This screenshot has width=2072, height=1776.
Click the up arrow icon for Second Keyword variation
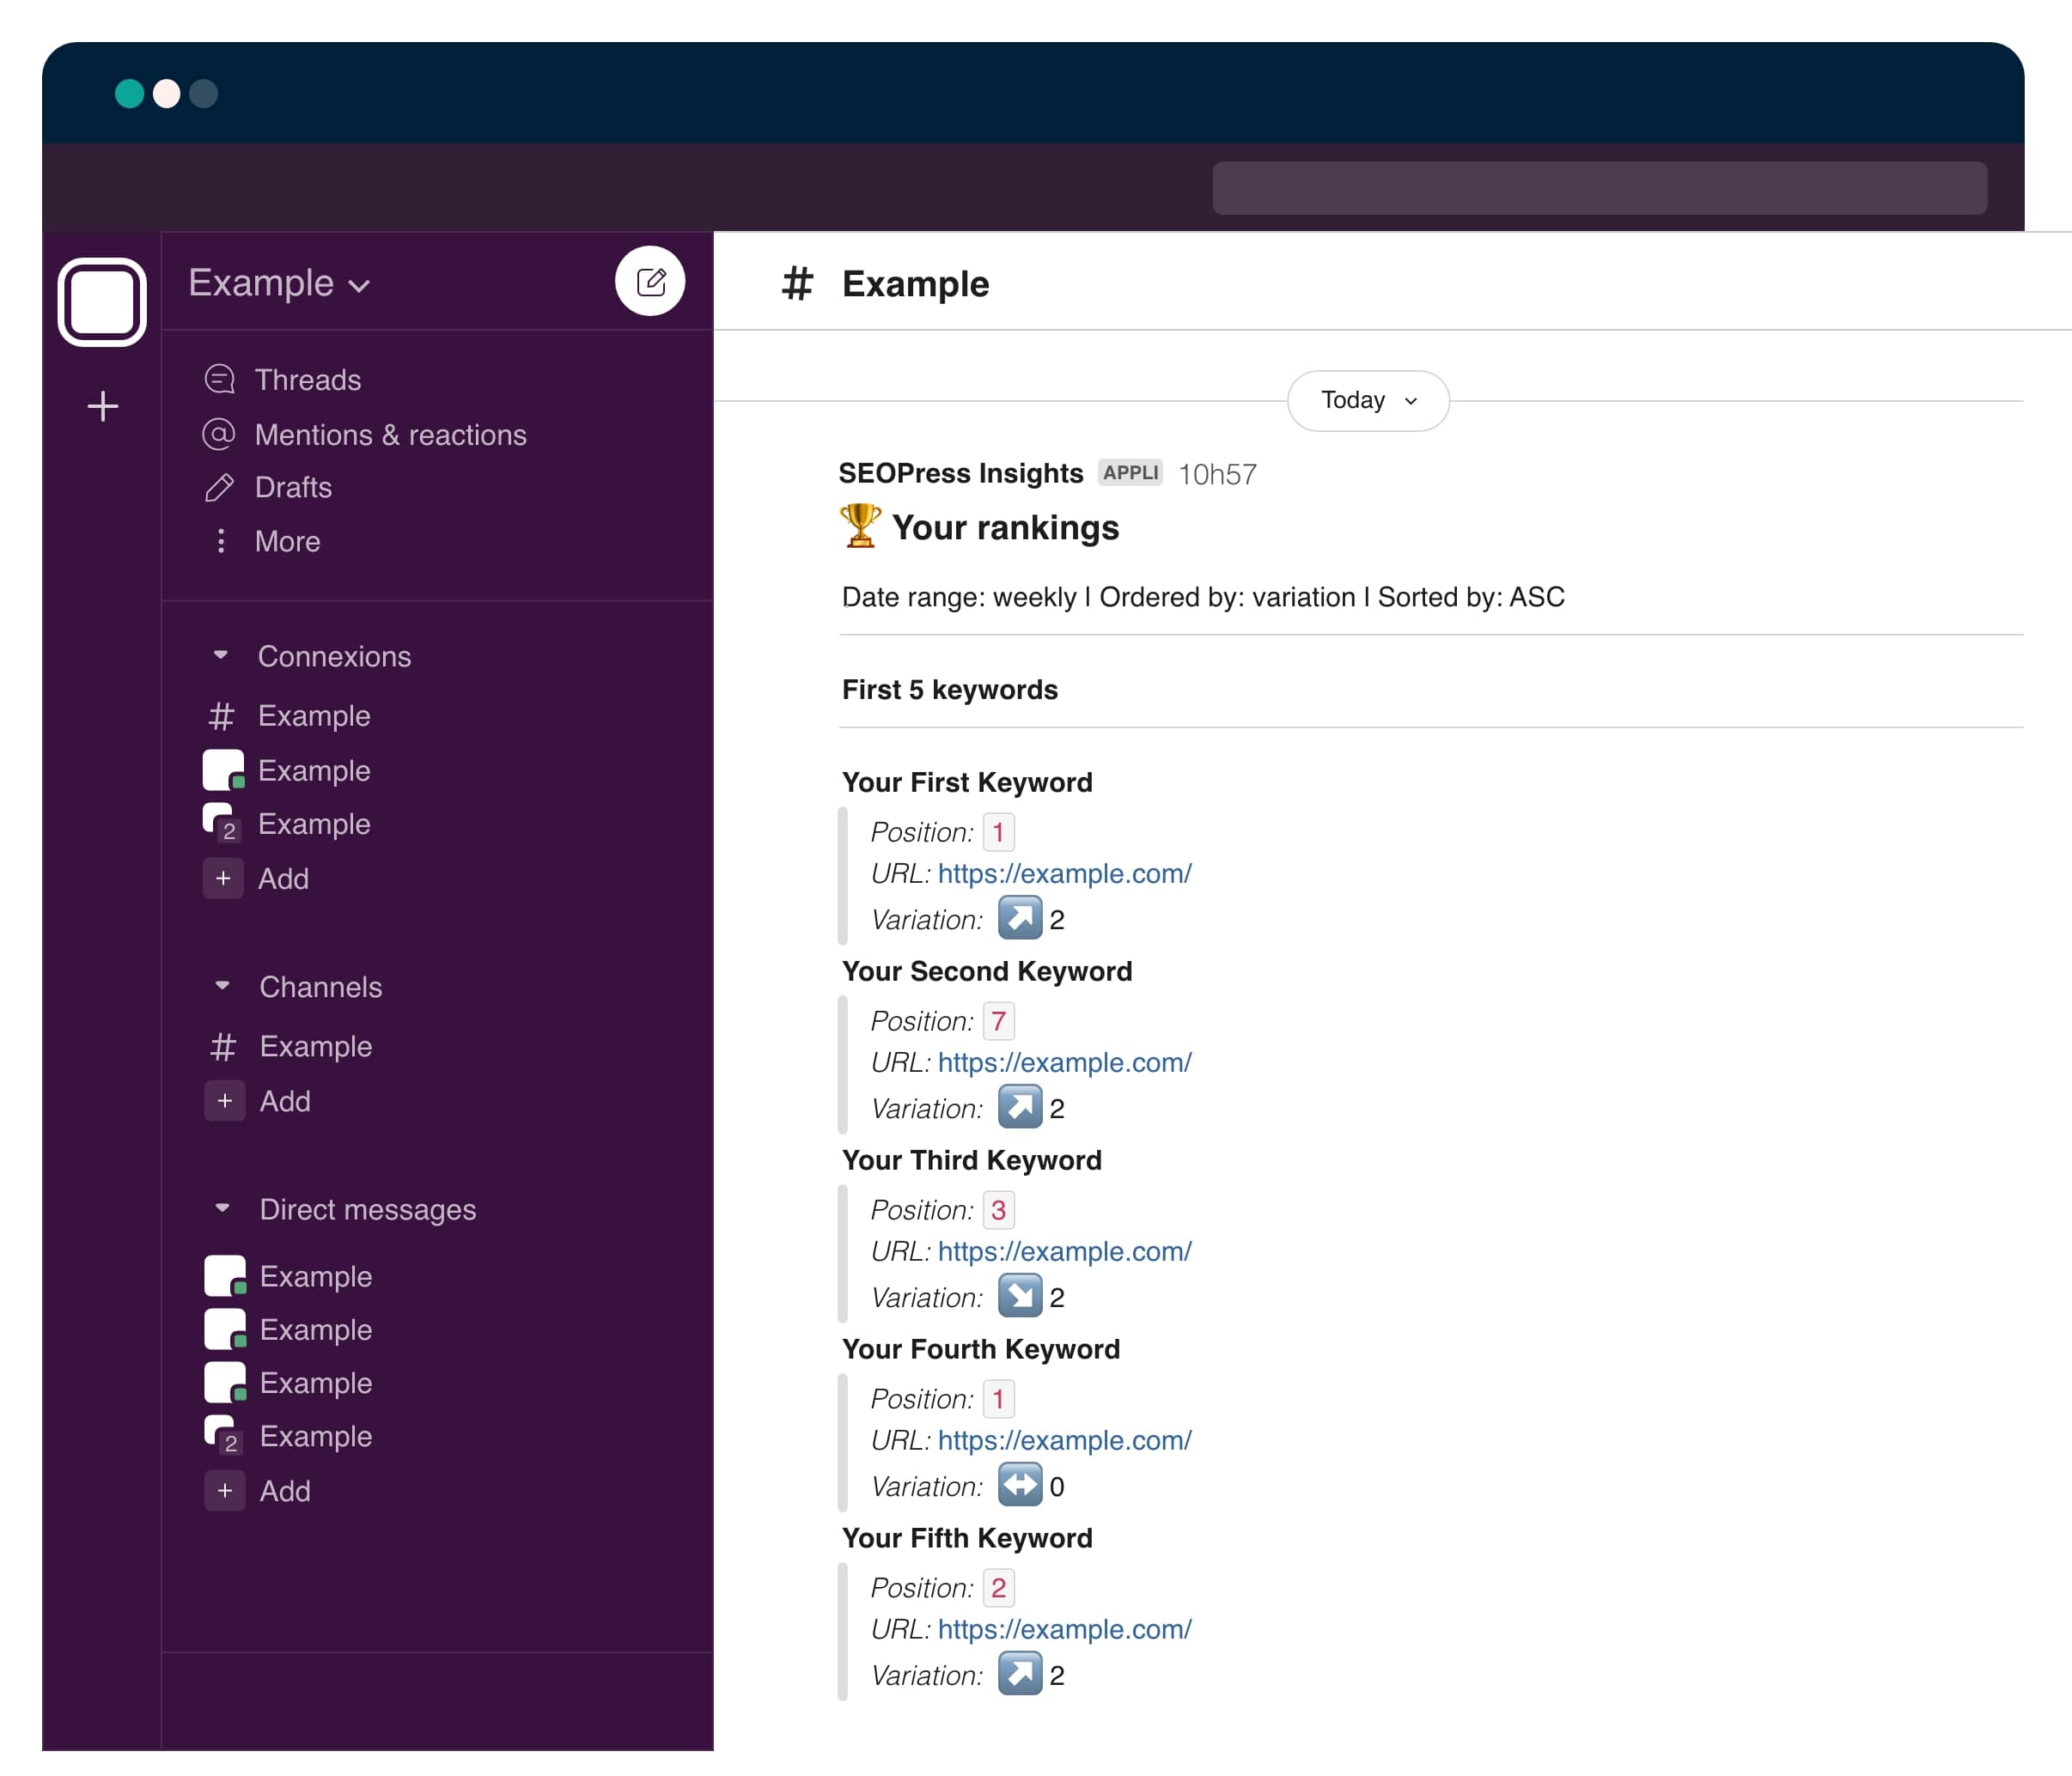pyautogui.click(x=1020, y=1107)
